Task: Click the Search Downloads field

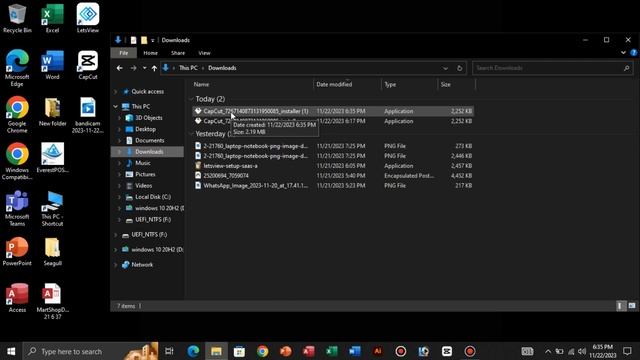Action: [552, 68]
